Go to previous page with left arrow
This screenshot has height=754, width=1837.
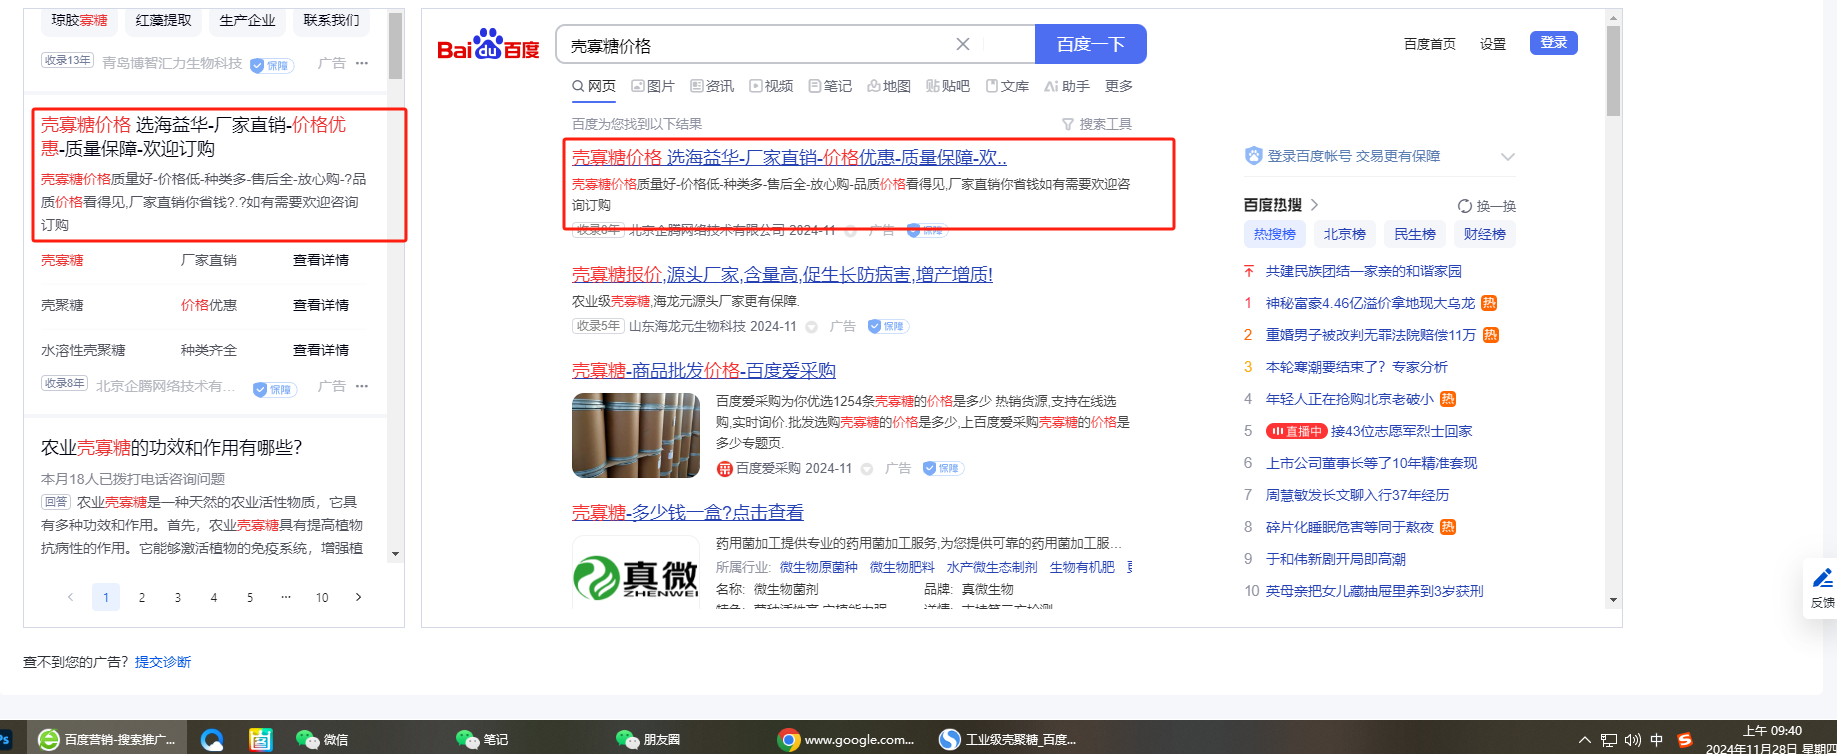coord(70,597)
